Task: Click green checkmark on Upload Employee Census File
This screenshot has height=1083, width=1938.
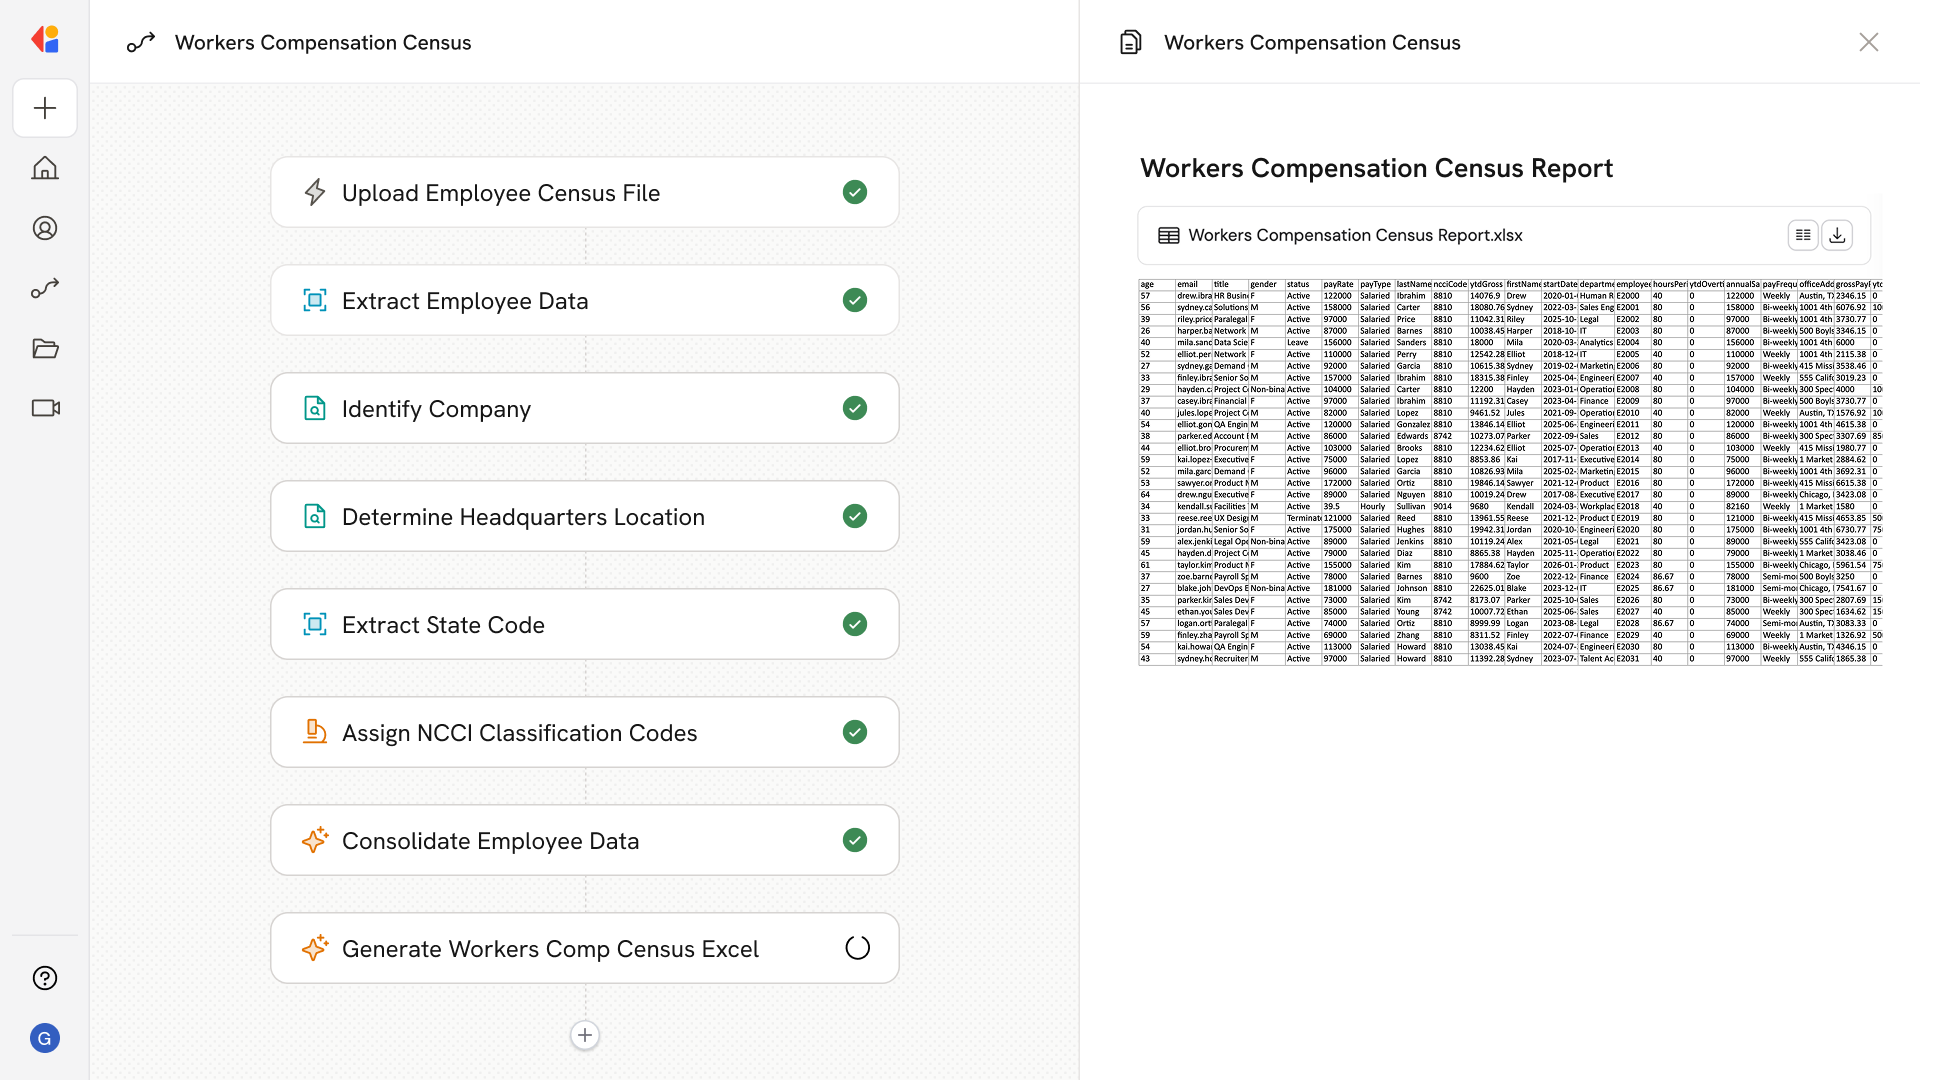Action: (855, 192)
